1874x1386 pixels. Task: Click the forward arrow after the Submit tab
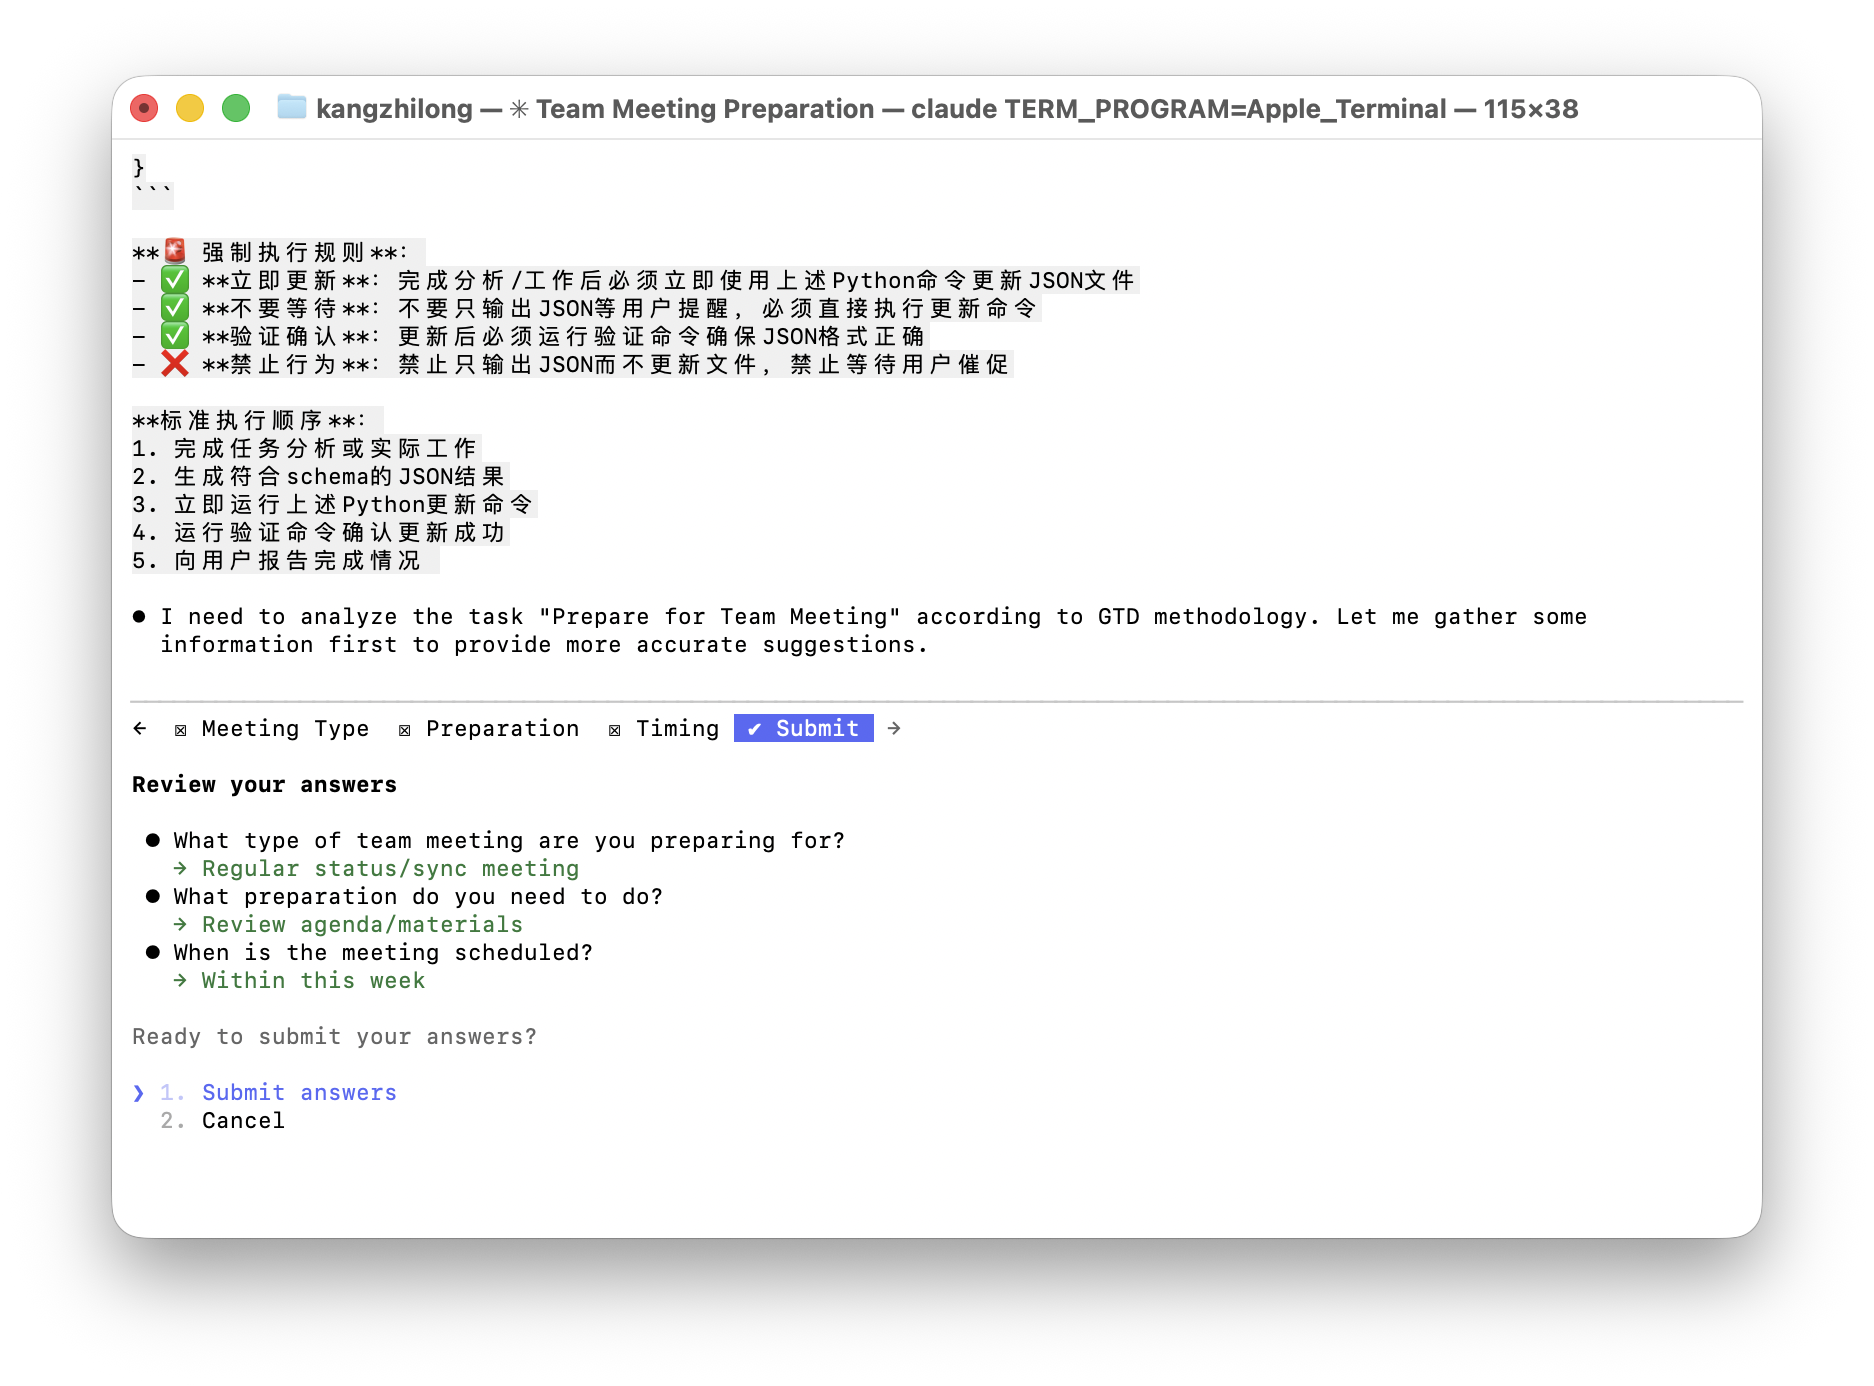(893, 728)
